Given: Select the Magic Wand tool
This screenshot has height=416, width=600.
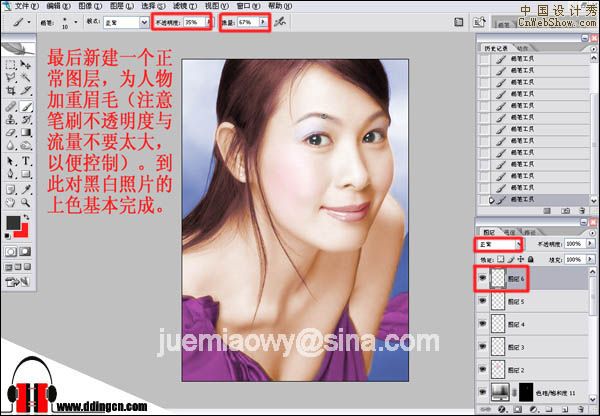Looking at the screenshot, I should tap(25, 78).
